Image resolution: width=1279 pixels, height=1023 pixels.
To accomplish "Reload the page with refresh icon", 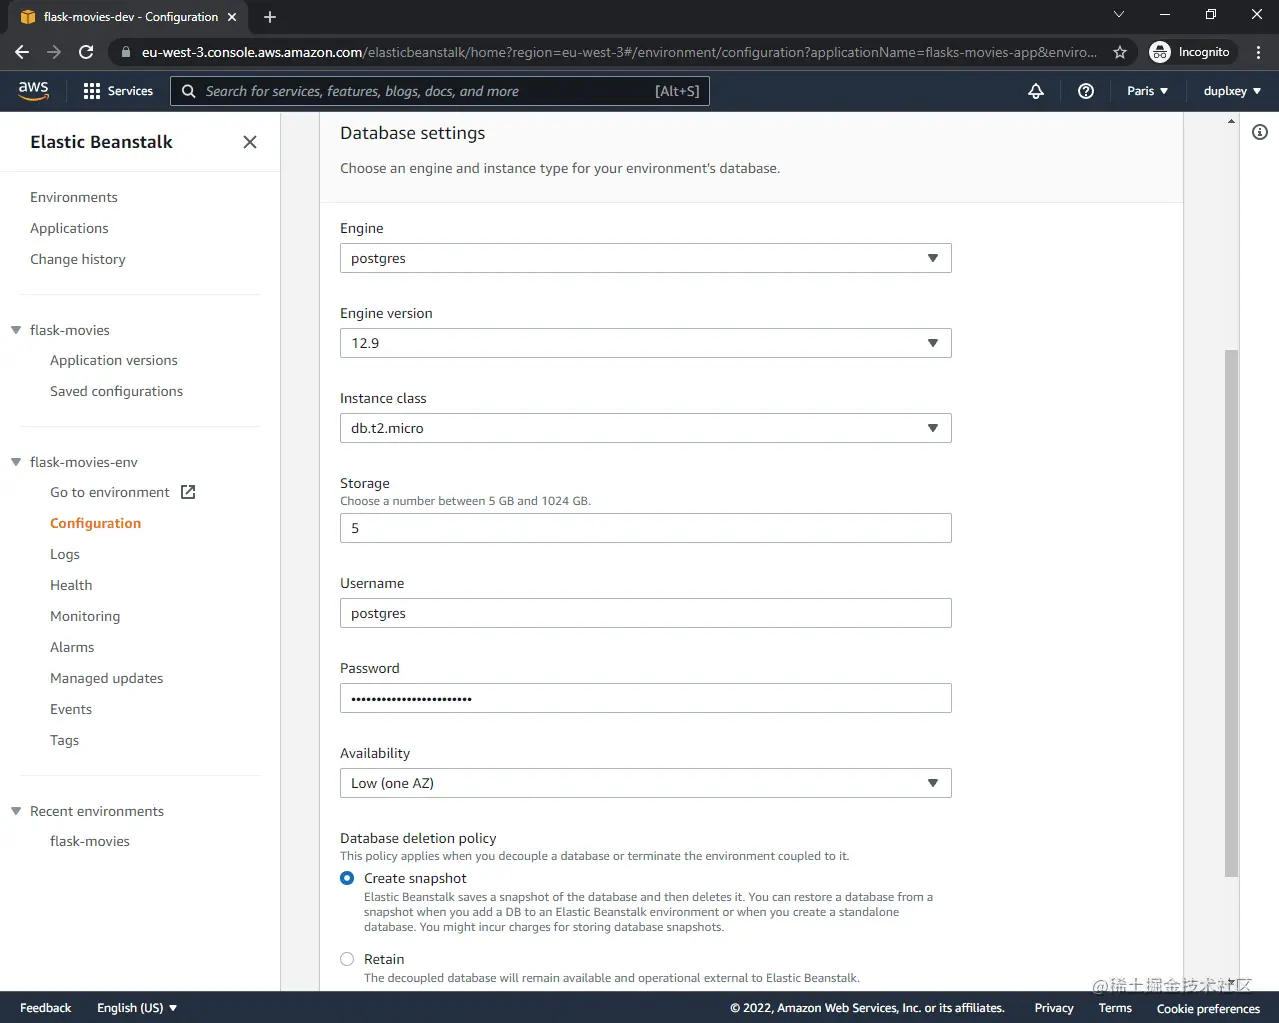I will pos(86,52).
